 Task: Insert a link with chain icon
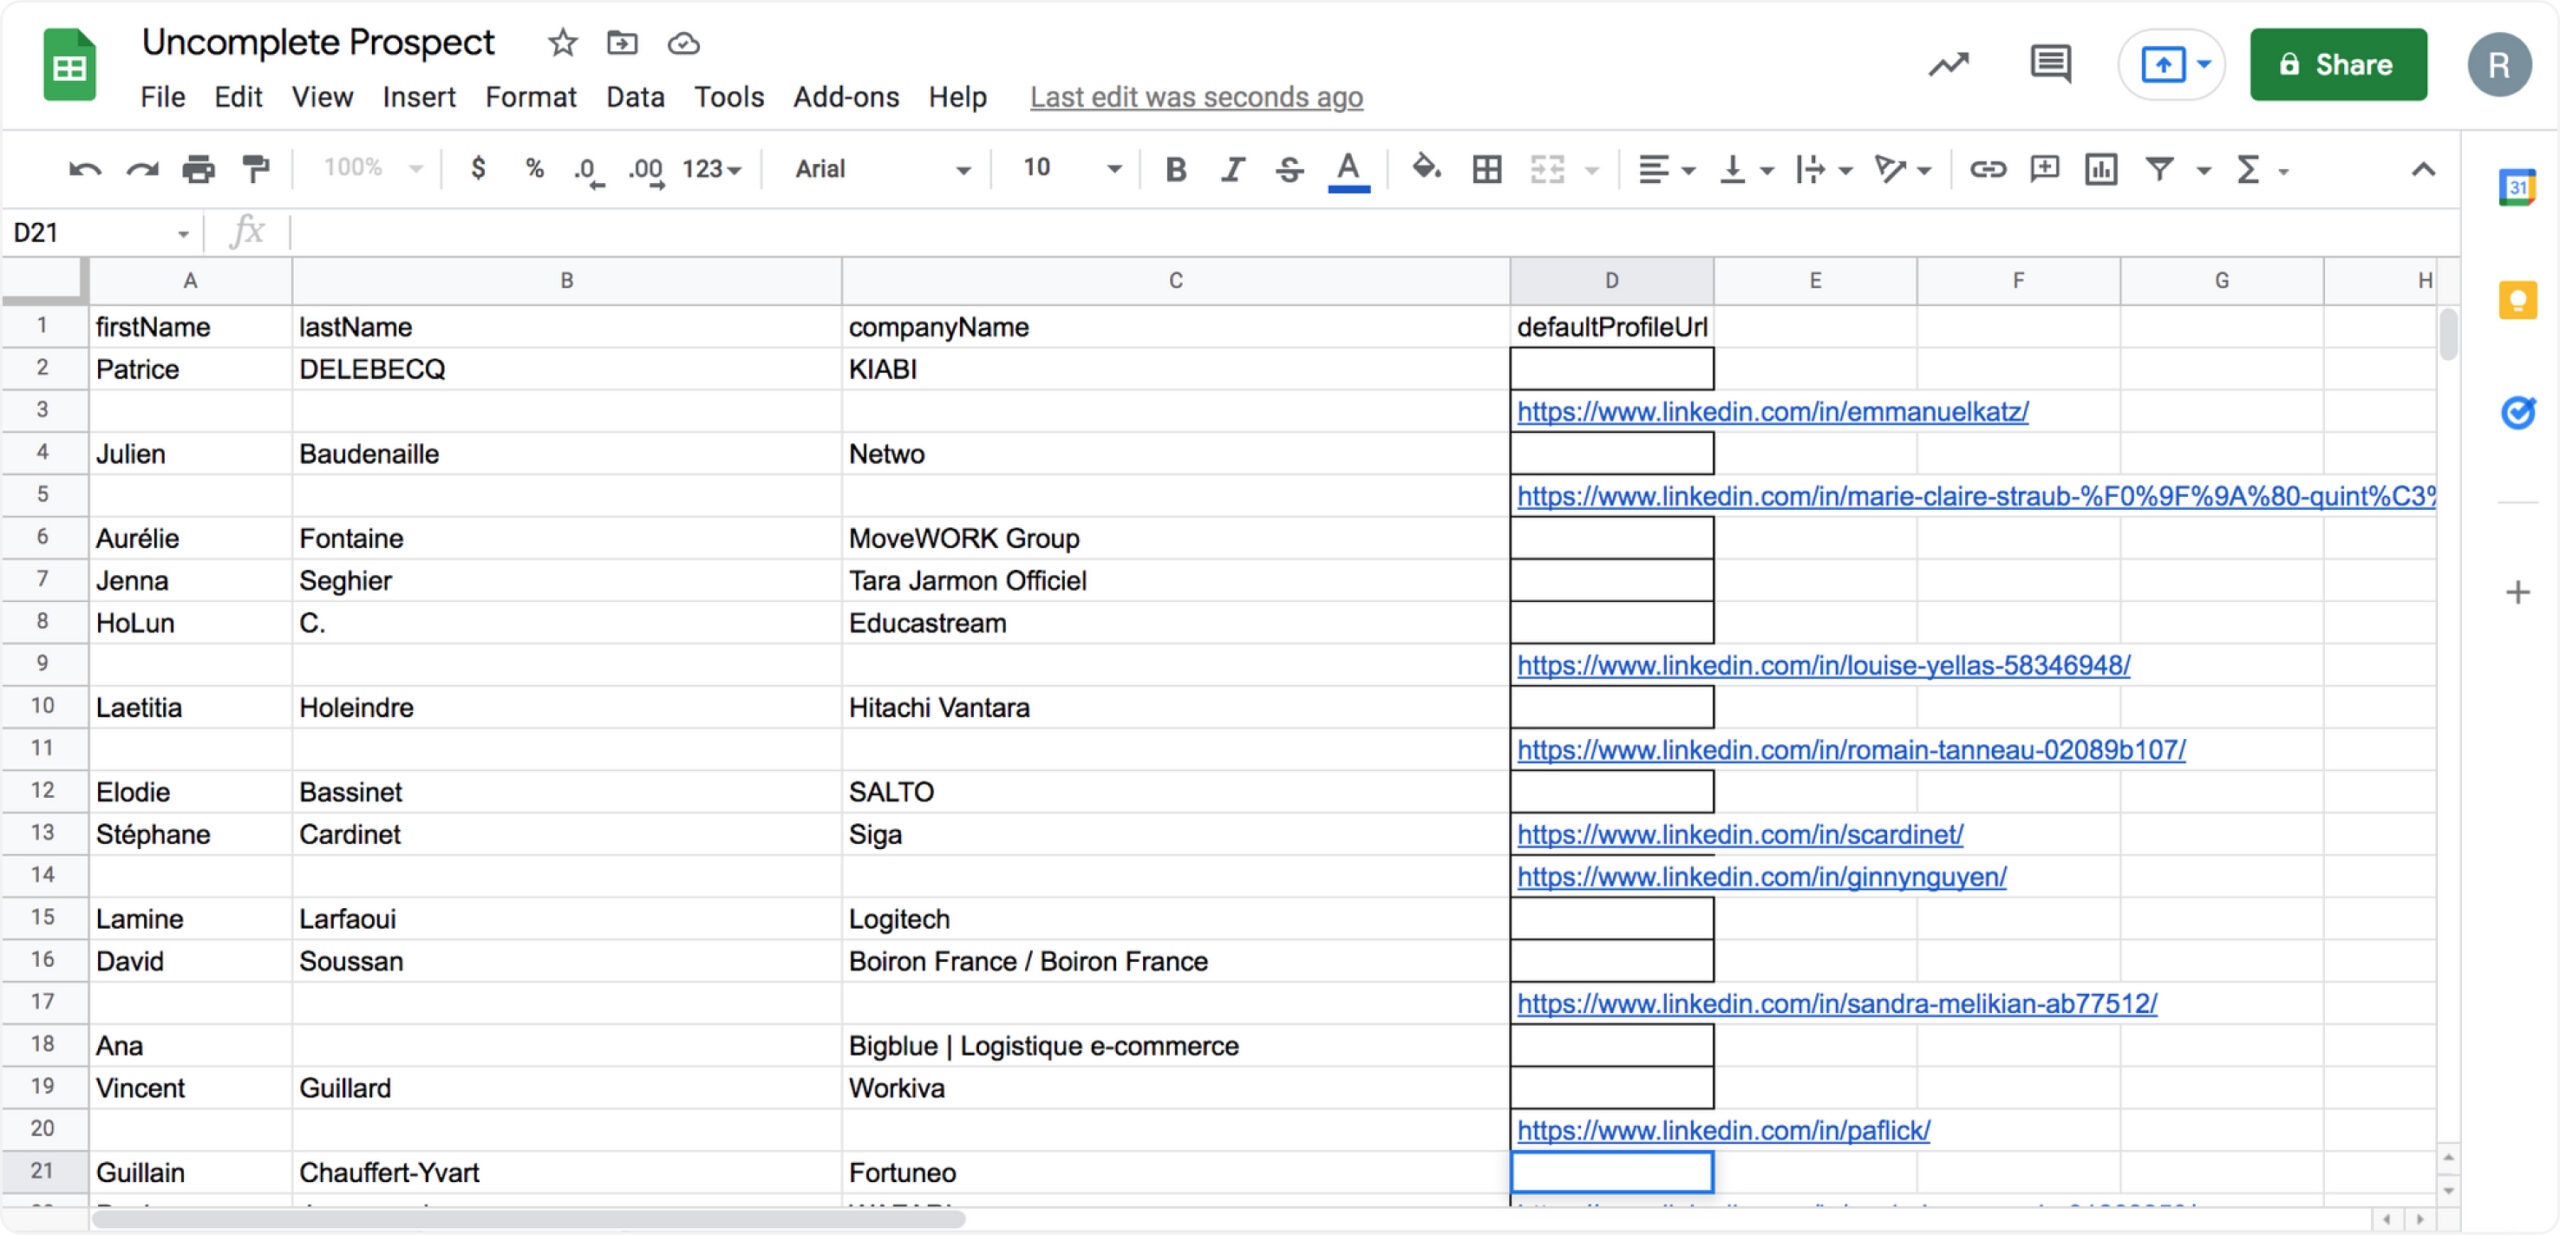pos(1988,169)
